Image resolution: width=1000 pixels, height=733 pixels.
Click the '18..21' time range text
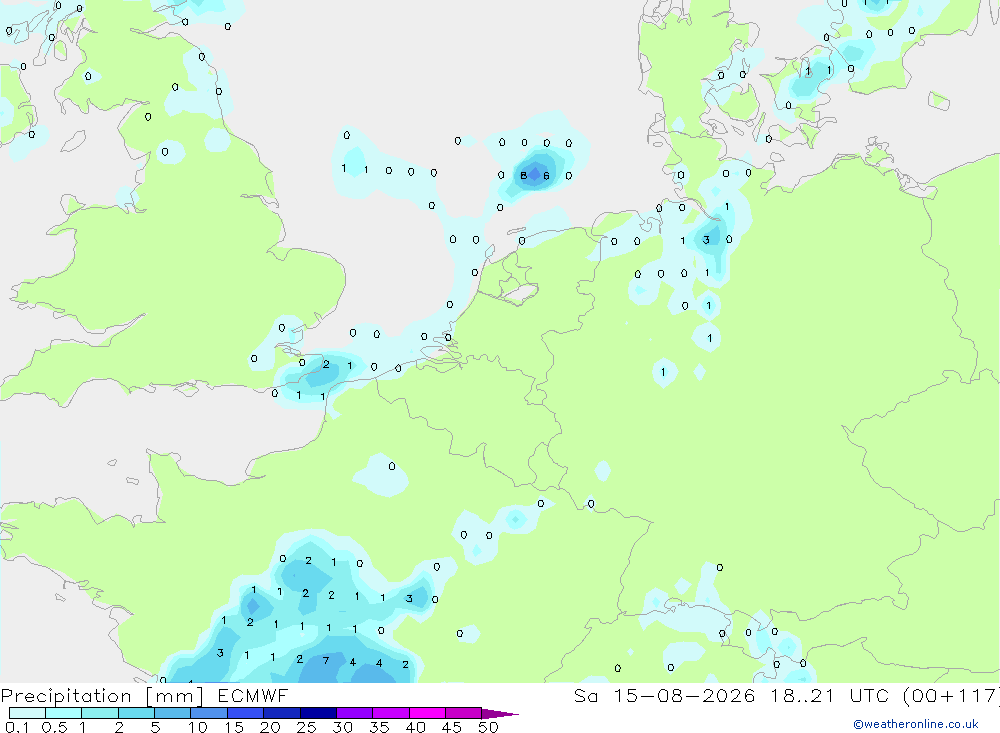tap(802, 695)
